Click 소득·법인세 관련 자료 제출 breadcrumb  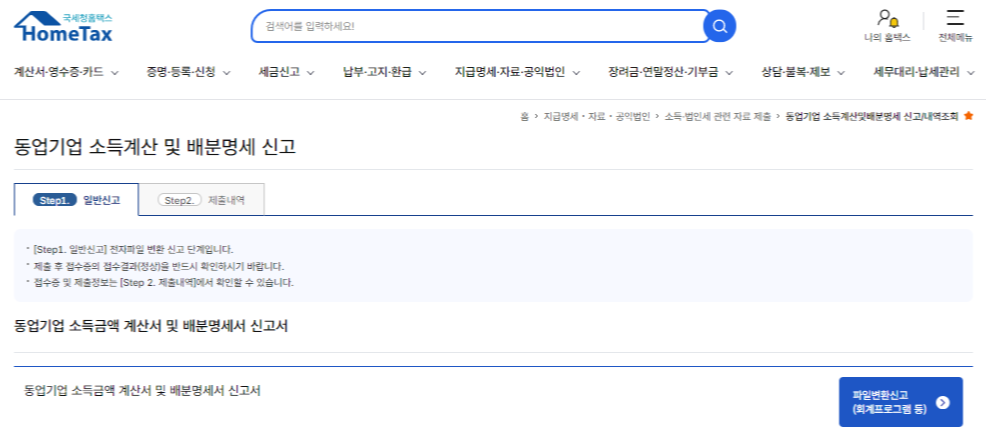pyautogui.click(x=717, y=117)
